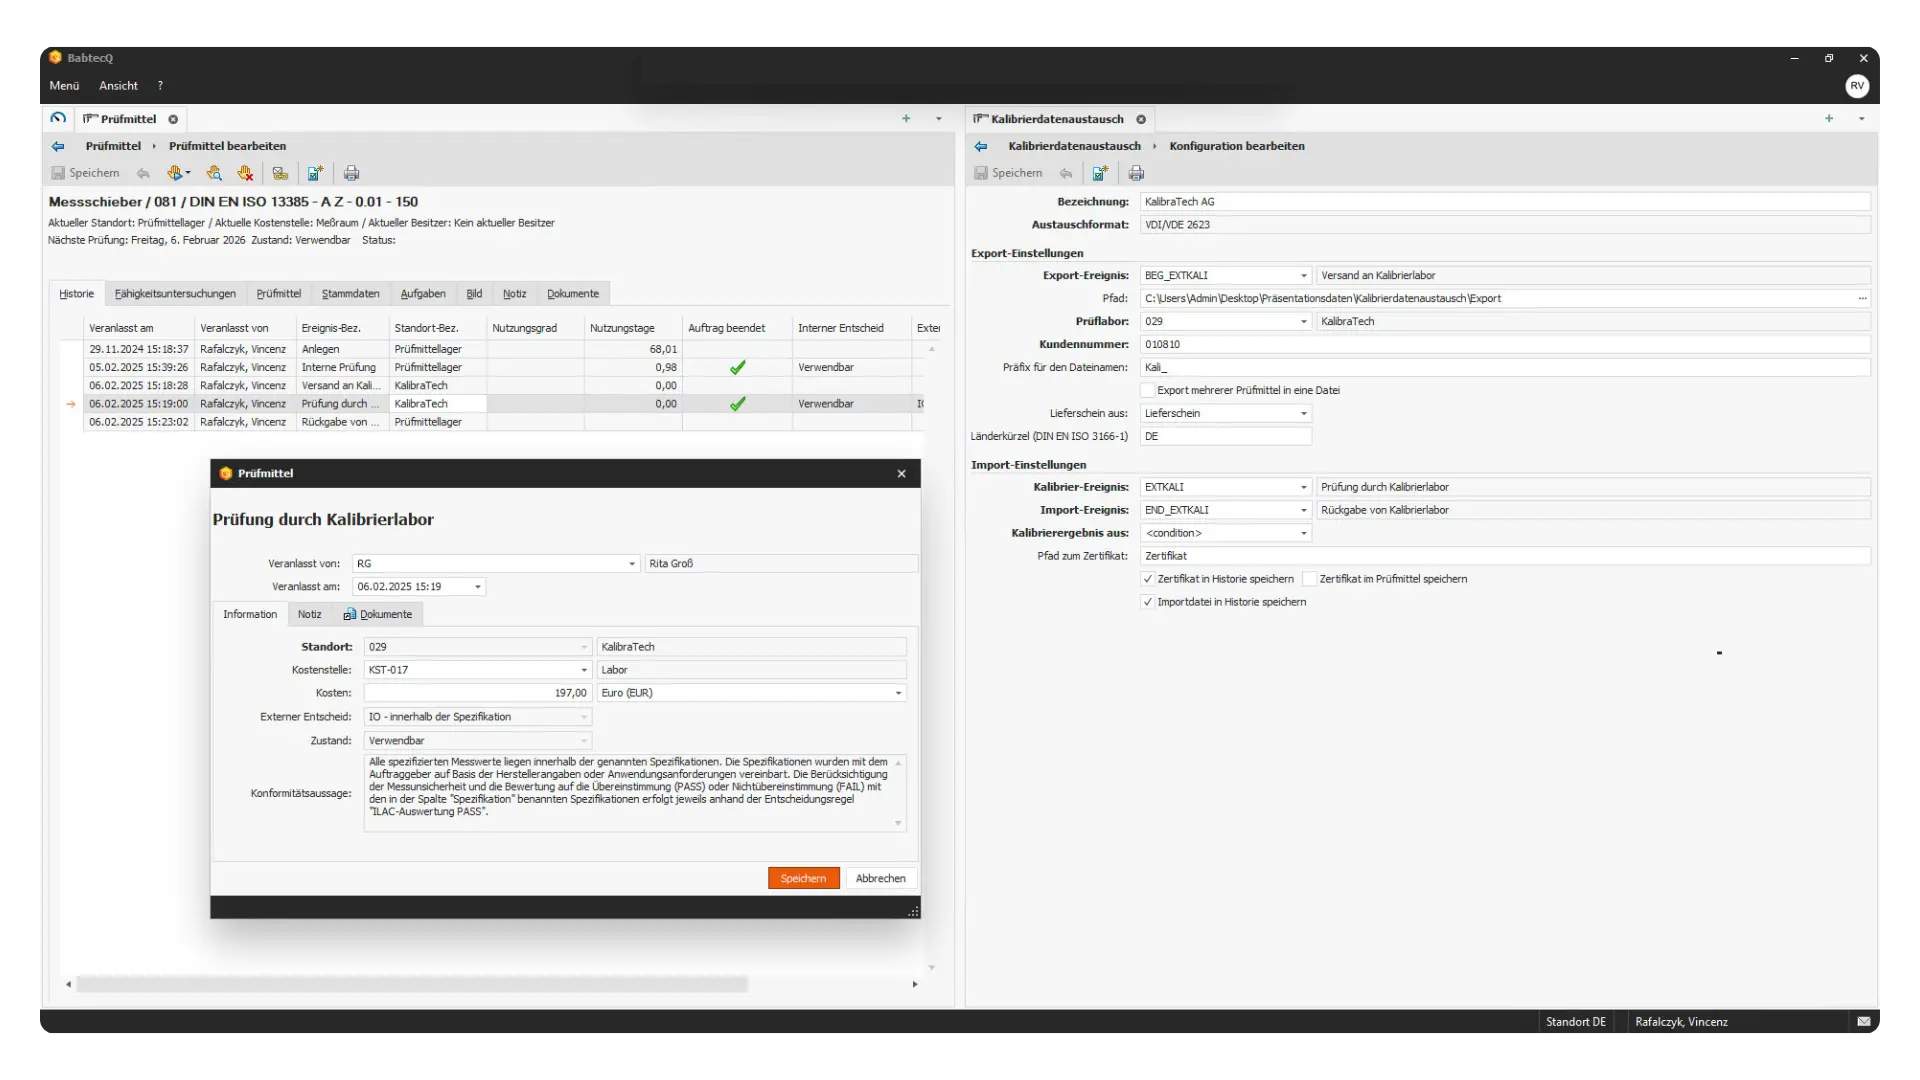Screen dimensions: 1920x1080
Task: Expand the Export-Ereignis dropdown
Action: click(x=1303, y=275)
